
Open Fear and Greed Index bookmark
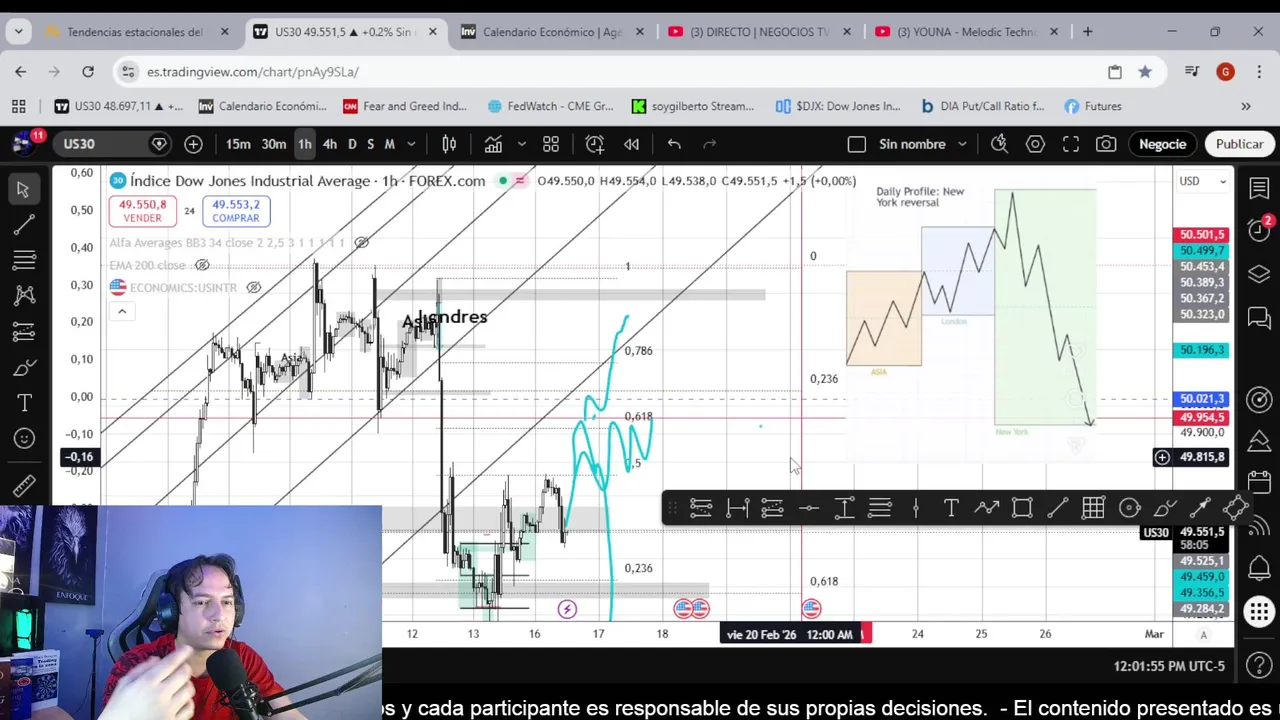tap(405, 106)
